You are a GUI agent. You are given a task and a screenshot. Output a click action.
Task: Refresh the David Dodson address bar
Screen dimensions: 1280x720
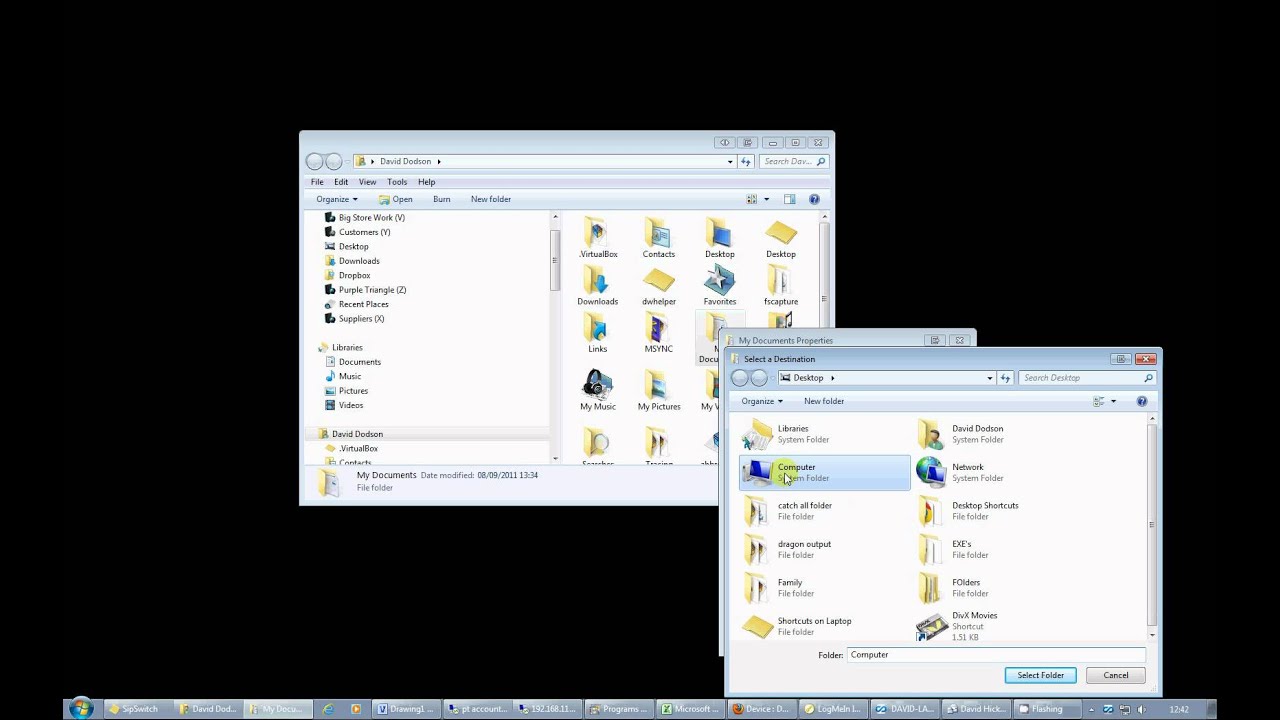pyautogui.click(x=745, y=161)
